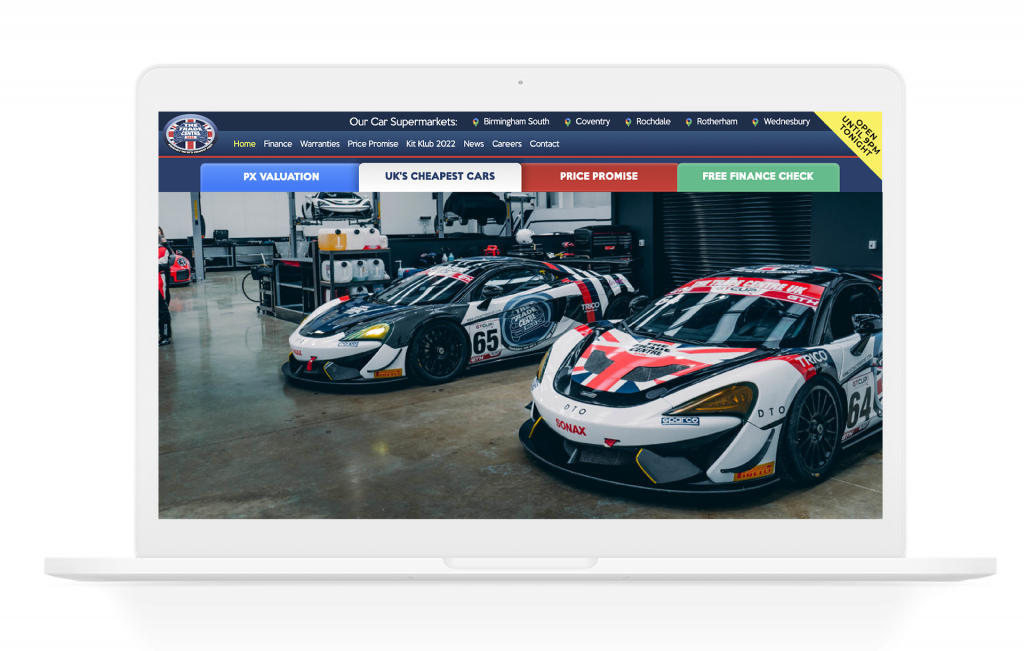Click the Birmingham South map pin icon
The width and height of the screenshot is (1024, 651).
coord(475,122)
